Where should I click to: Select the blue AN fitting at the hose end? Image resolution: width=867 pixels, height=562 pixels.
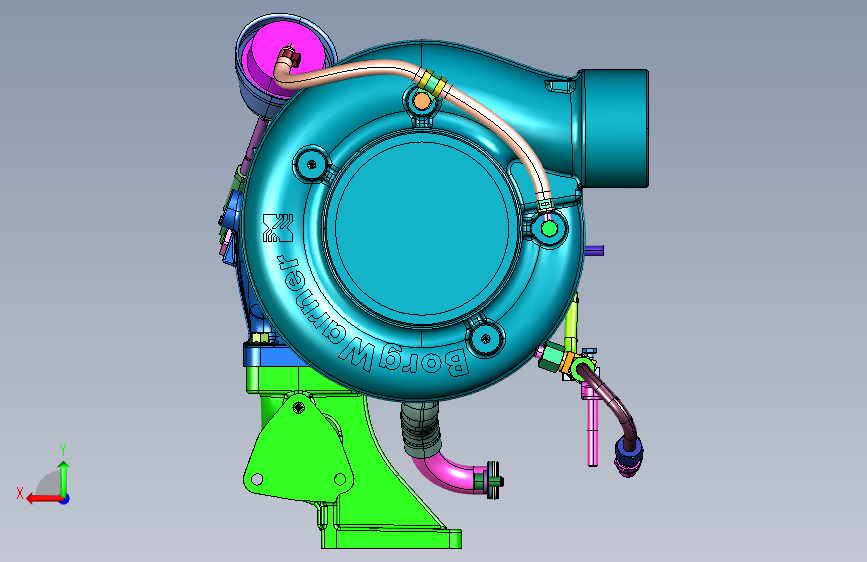point(629,451)
